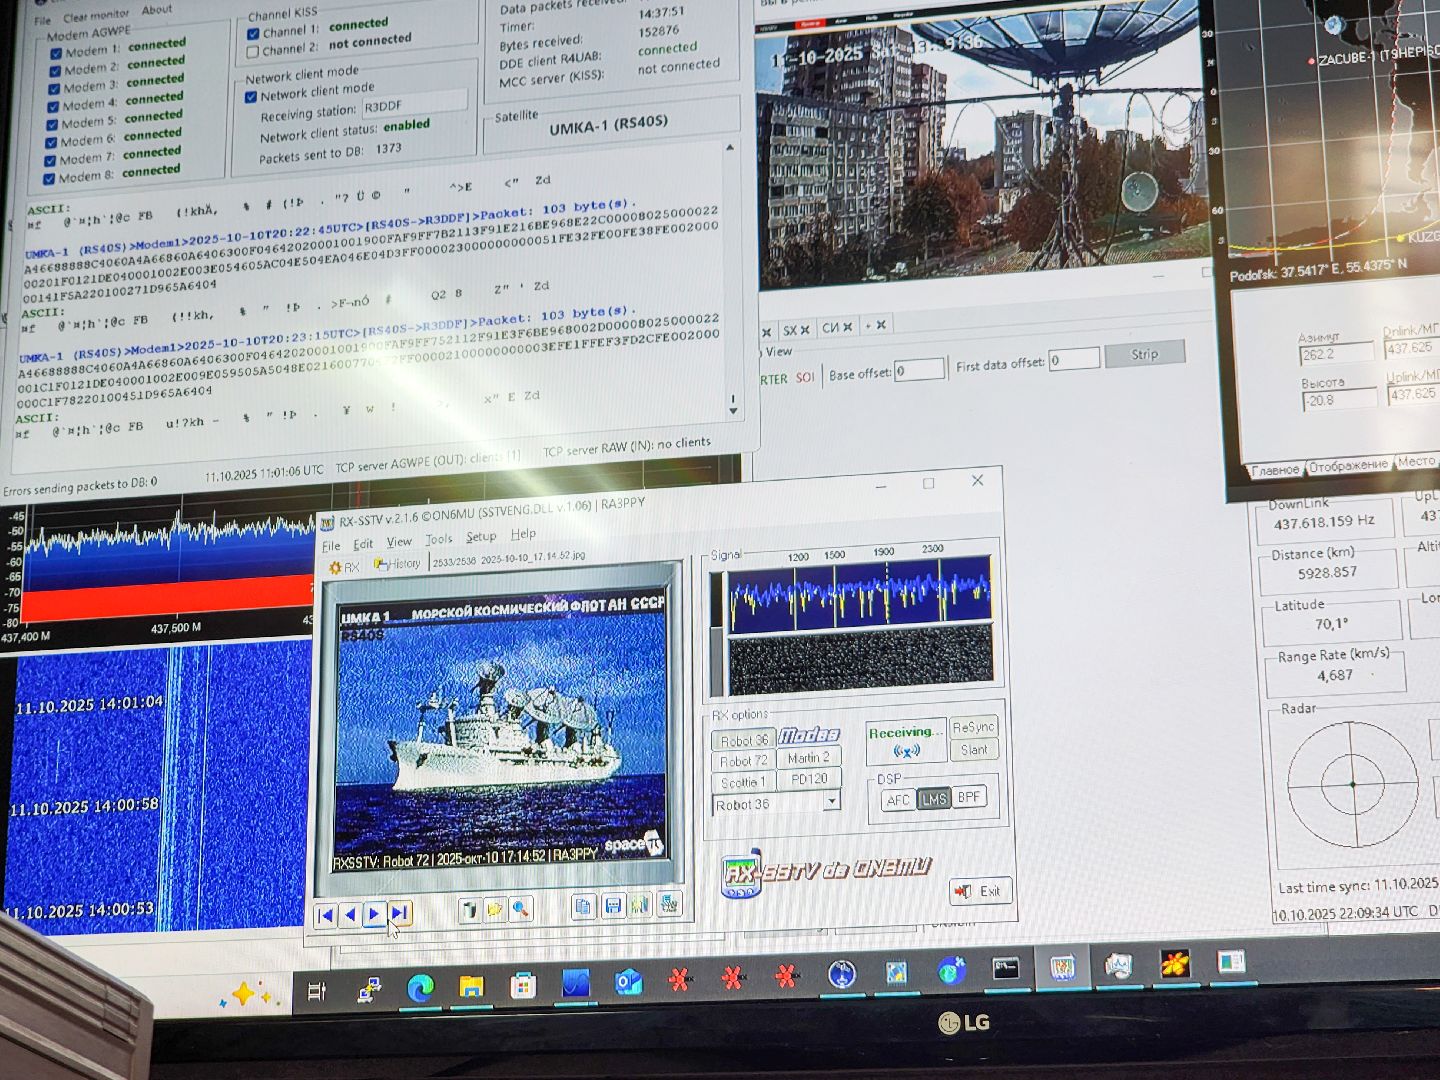Click the trash delete image icon
Screen dimensions: 1440x1080
[468, 909]
